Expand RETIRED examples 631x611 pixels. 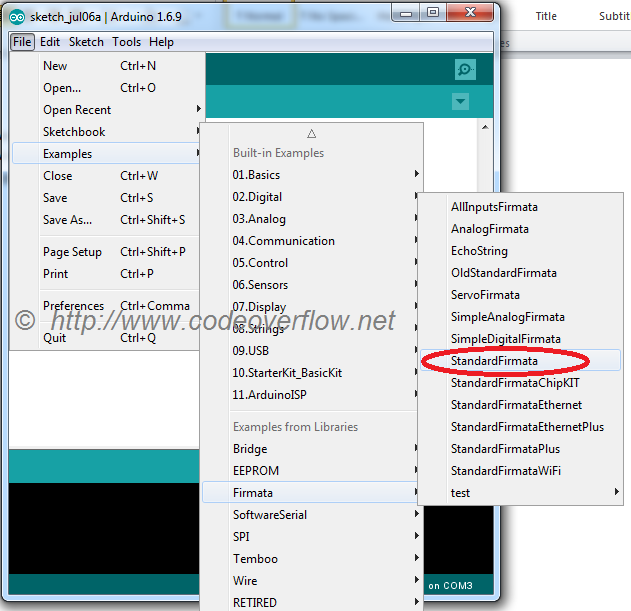(x=311, y=603)
